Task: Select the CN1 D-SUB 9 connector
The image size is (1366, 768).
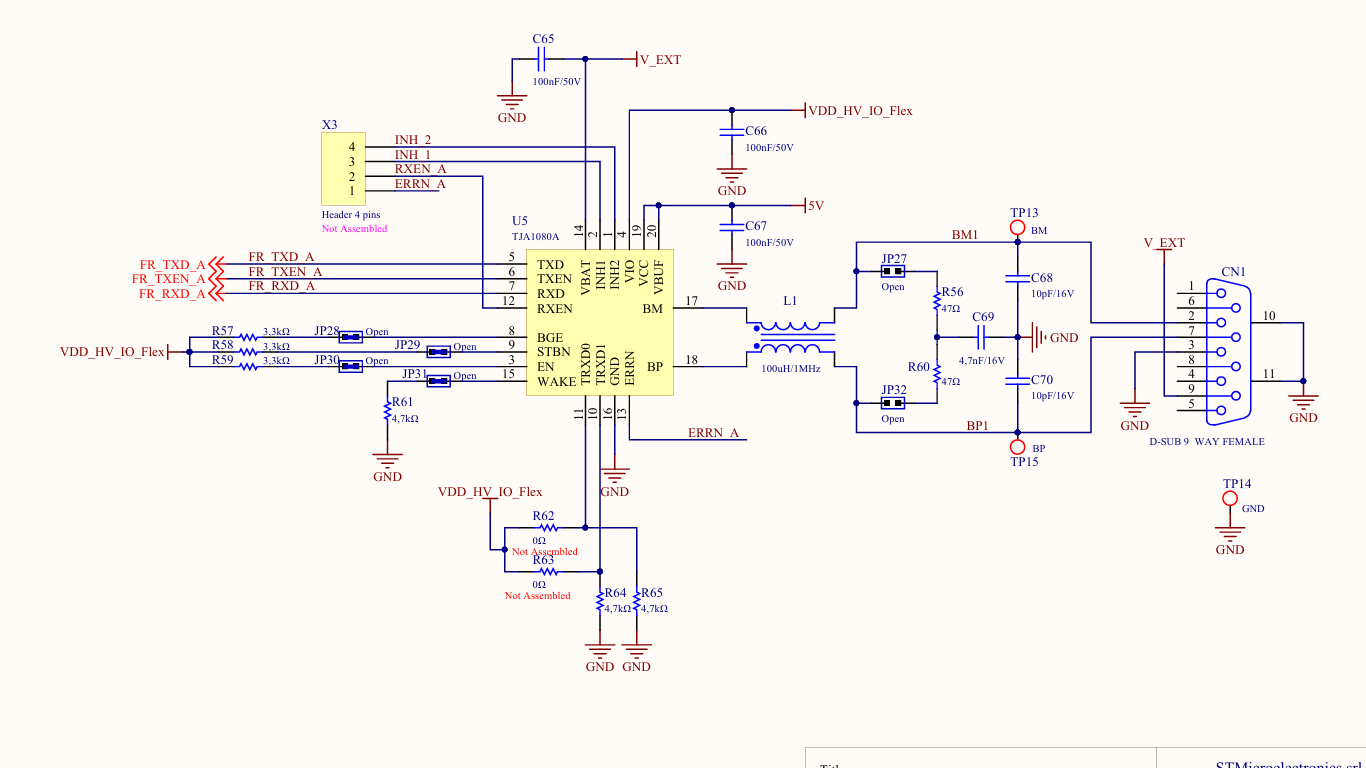Action: (x=1228, y=351)
